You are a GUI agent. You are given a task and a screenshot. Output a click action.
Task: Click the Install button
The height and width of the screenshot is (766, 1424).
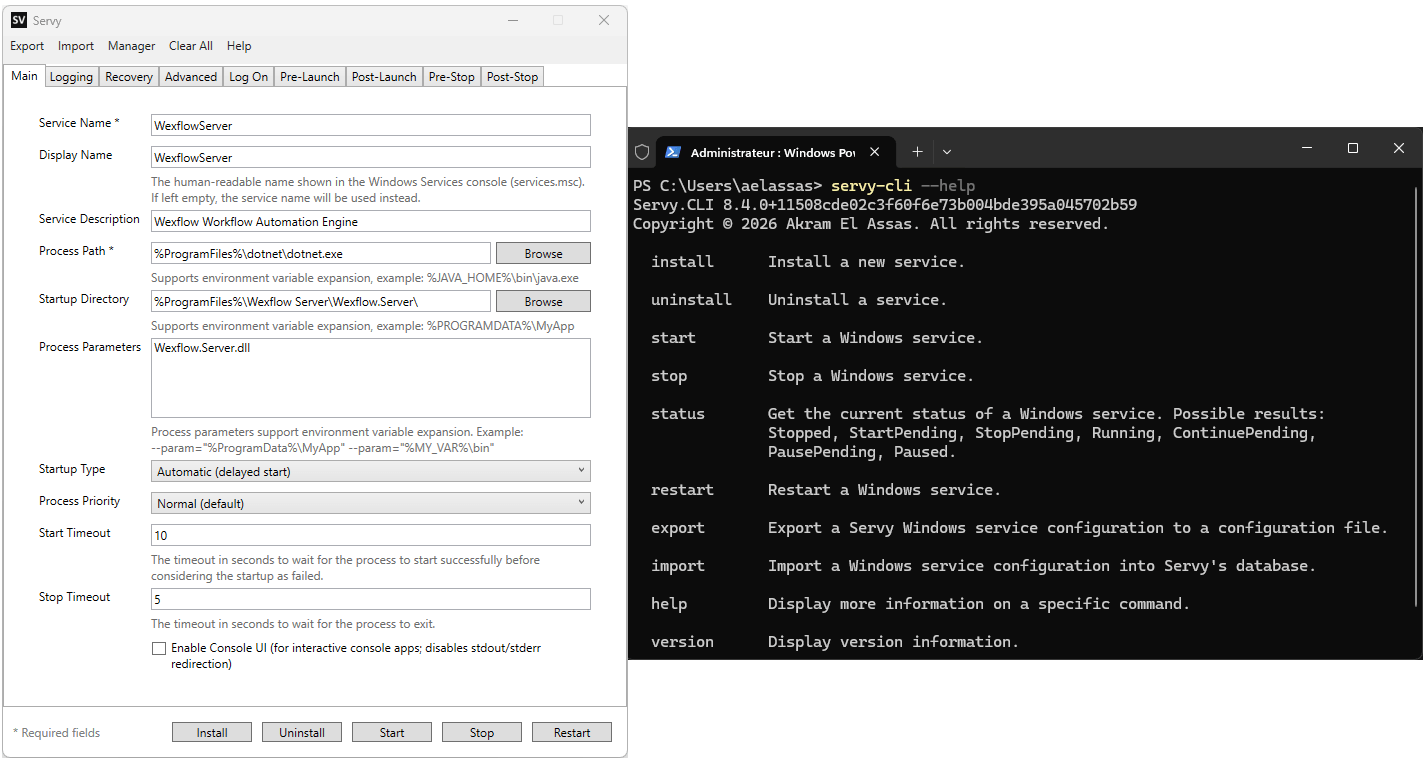[212, 733]
